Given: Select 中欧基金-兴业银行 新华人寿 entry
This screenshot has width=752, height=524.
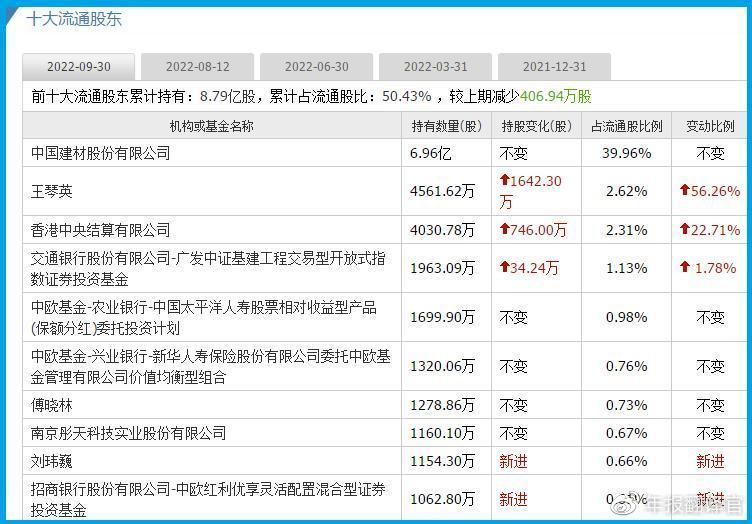Looking at the screenshot, I should [x=211, y=366].
